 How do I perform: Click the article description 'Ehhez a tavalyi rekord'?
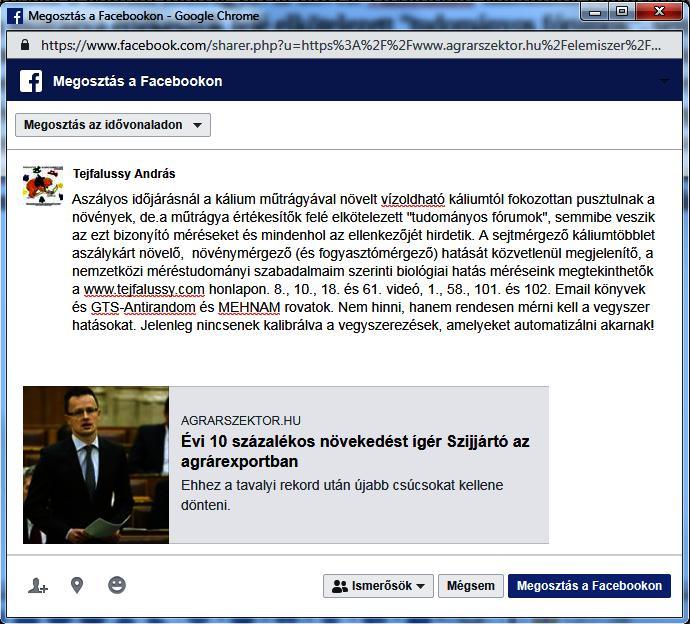point(342,495)
